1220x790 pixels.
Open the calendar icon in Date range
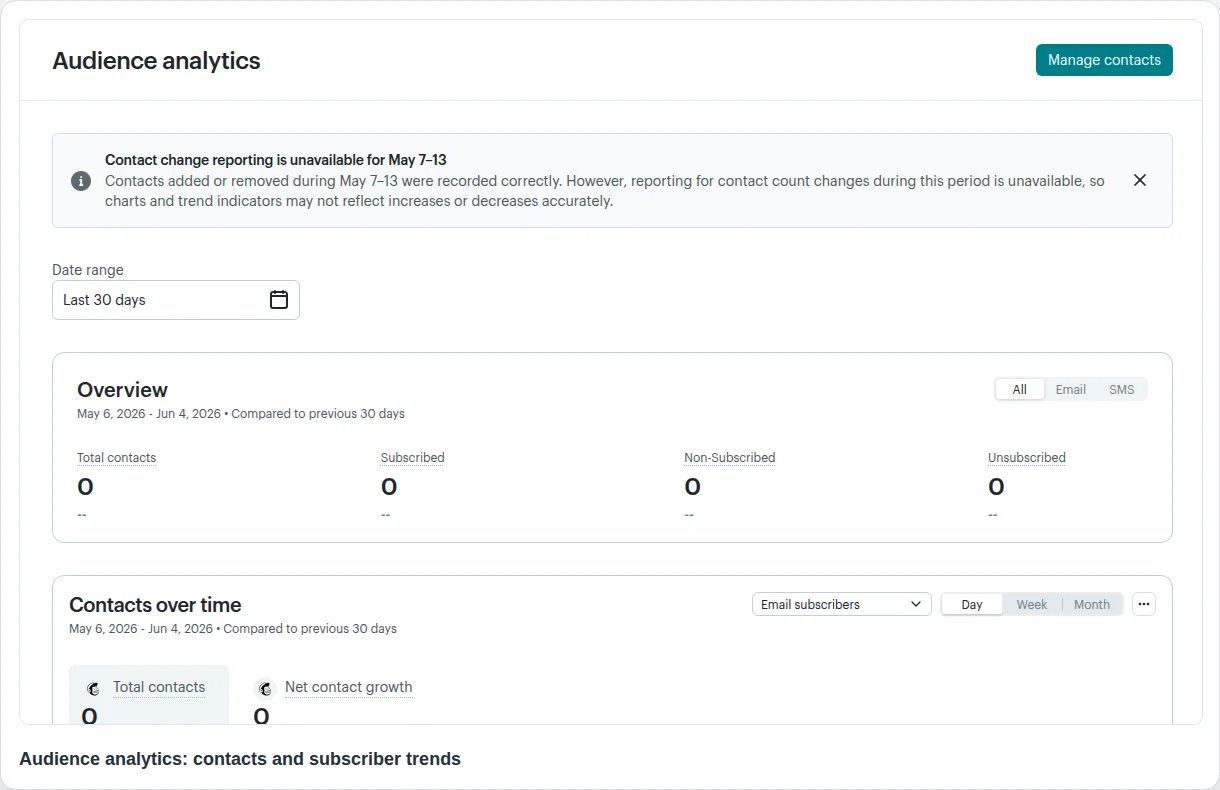point(279,300)
